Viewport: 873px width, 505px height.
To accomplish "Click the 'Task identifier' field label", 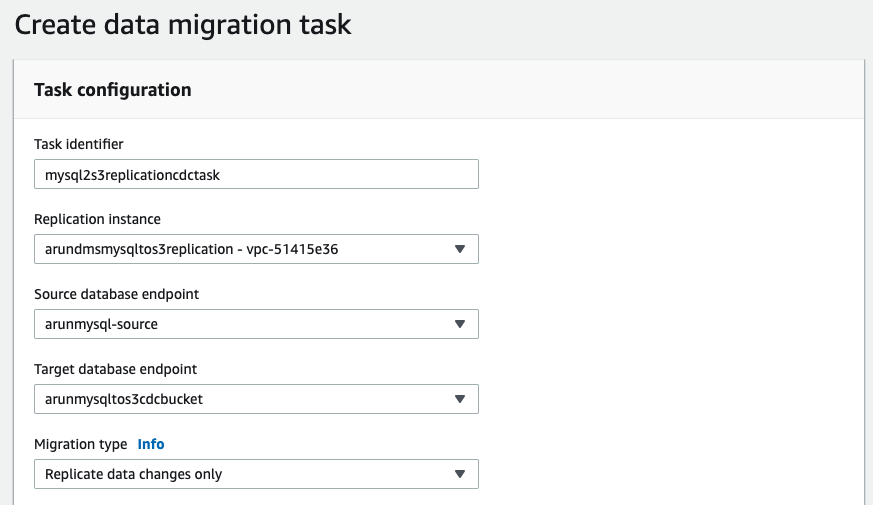I will point(79,144).
